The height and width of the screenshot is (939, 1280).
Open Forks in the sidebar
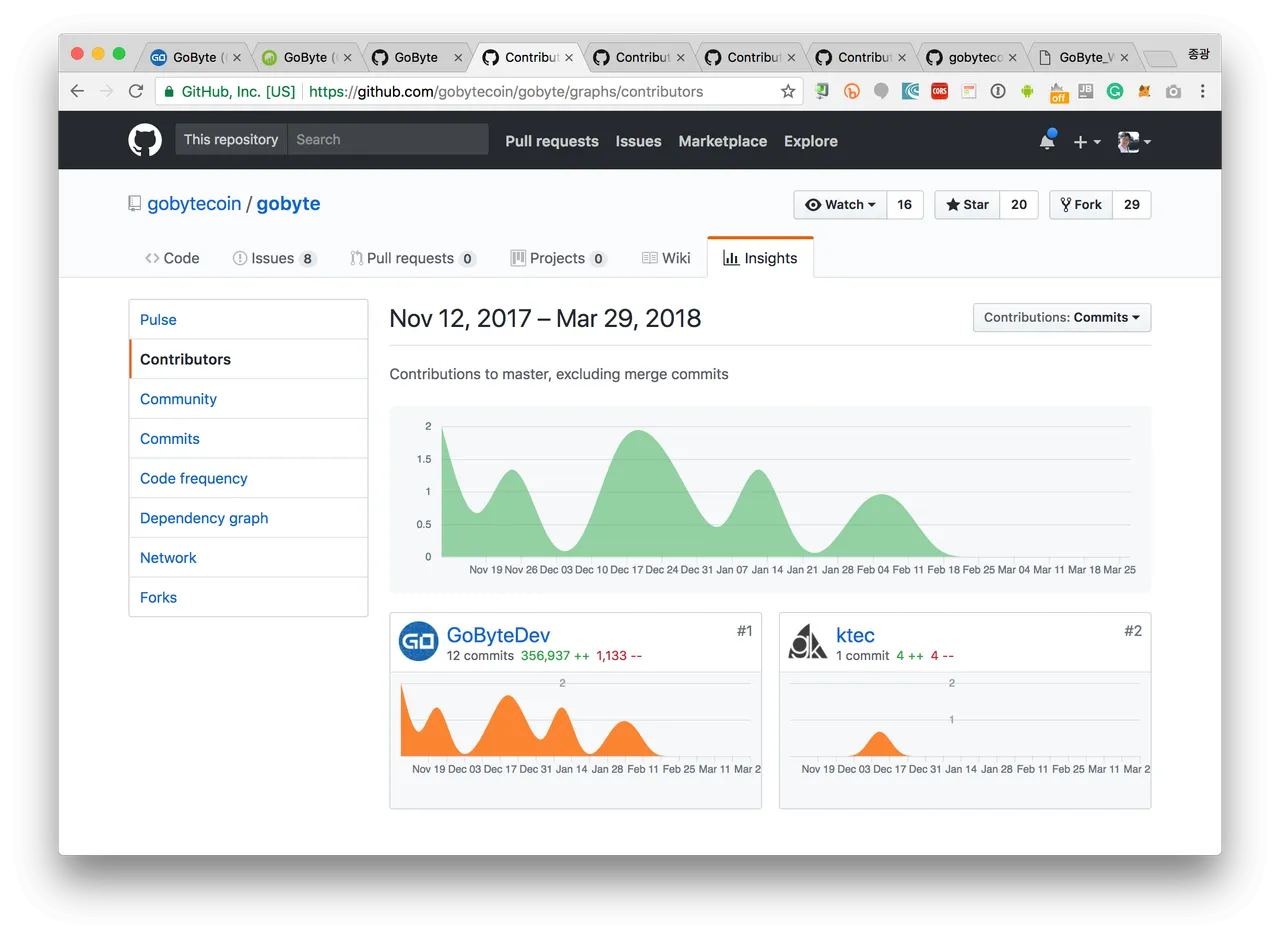pyautogui.click(x=248, y=597)
